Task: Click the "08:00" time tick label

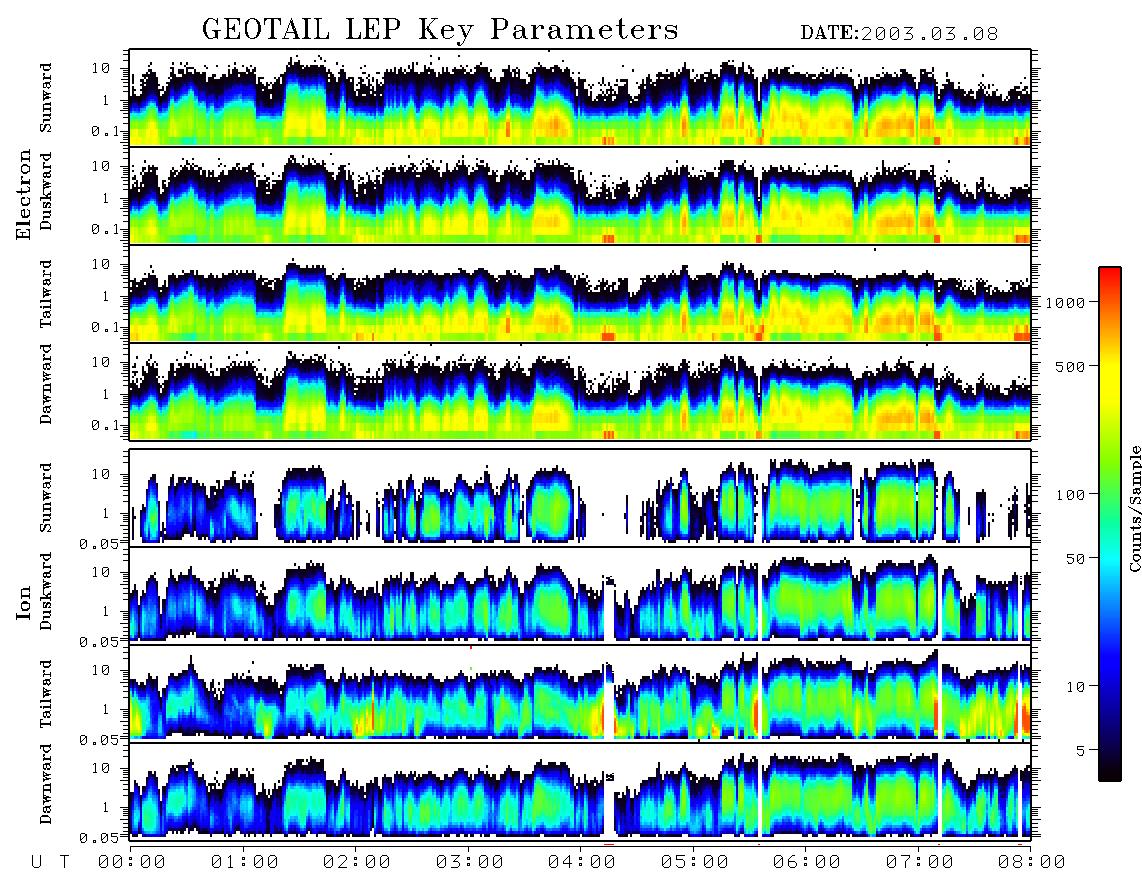Action: (1032, 862)
